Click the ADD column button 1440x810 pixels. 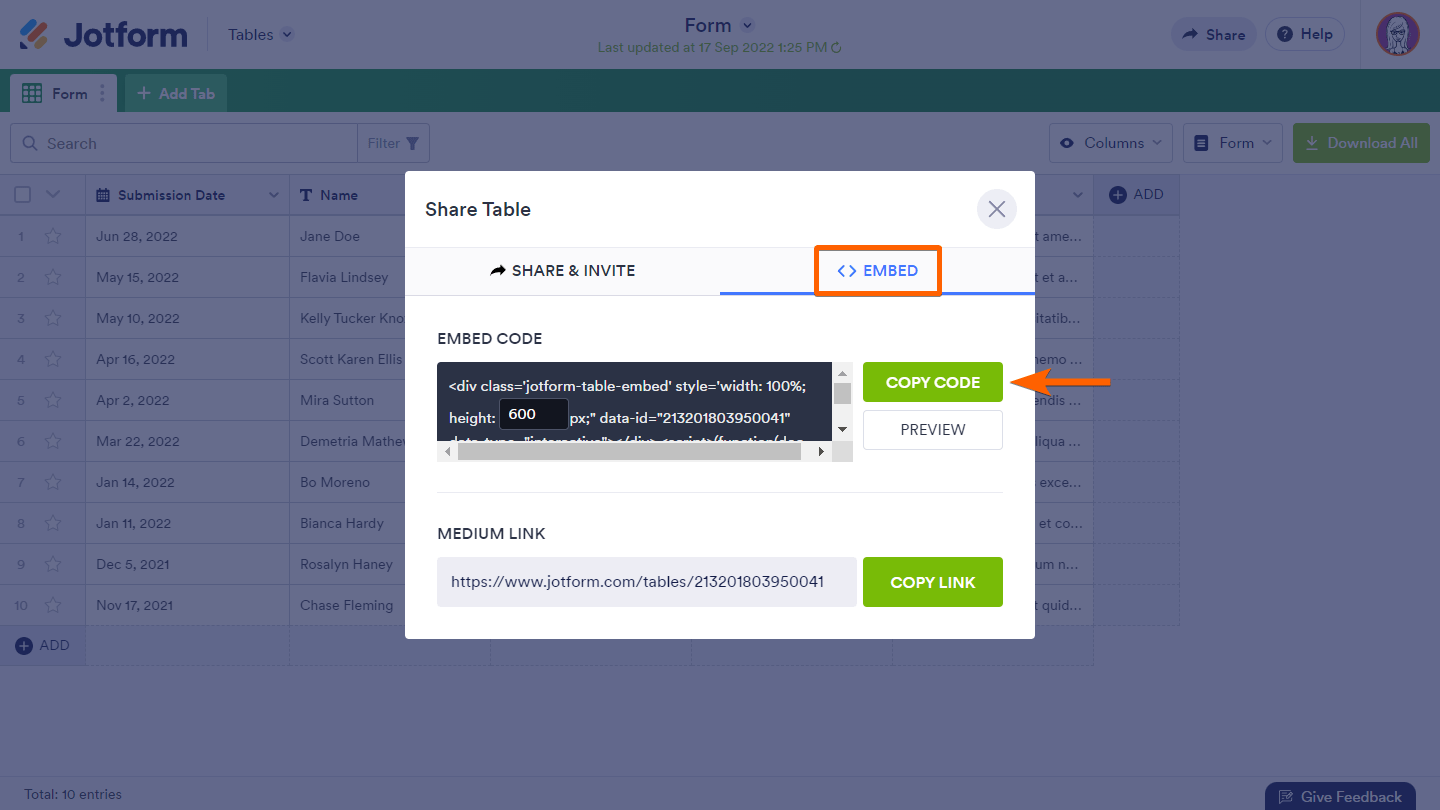coord(1137,195)
